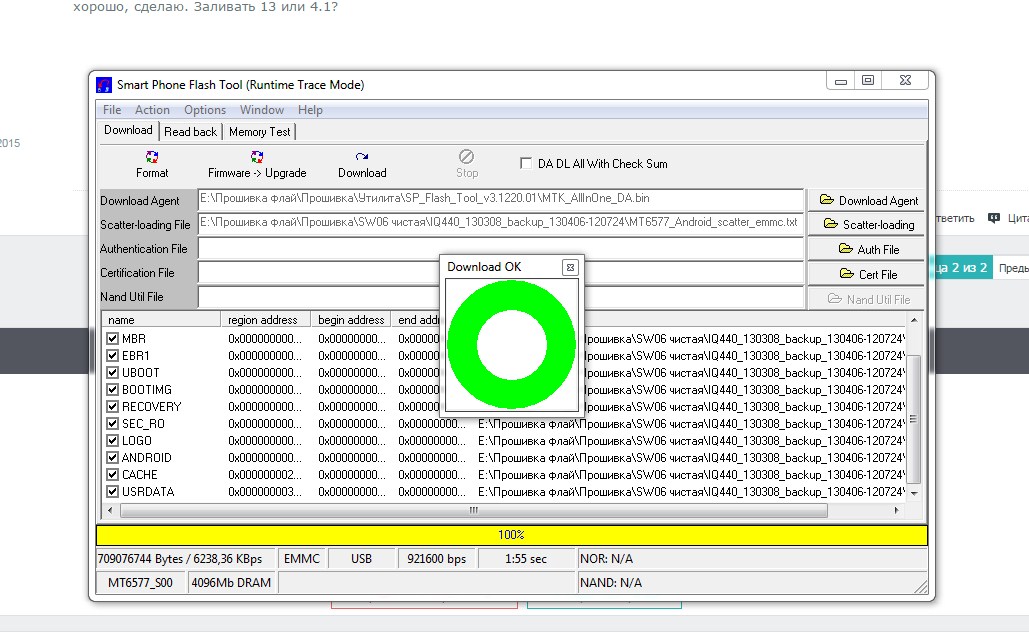Enable DA DL All With Check Sum
This screenshot has height=632, width=1029.
(x=526, y=164)
